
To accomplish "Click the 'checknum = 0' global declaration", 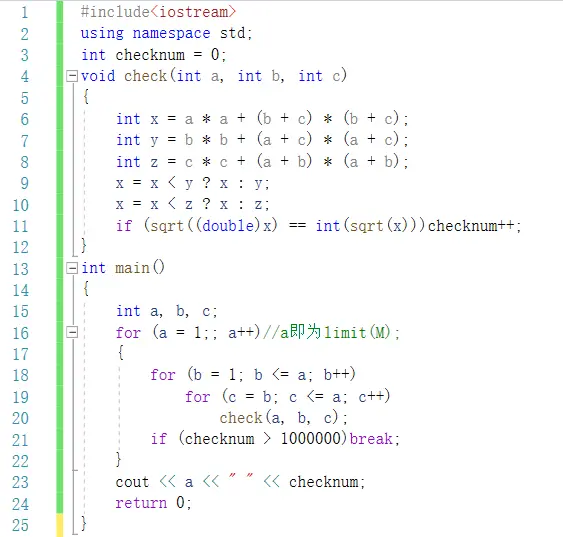I will pos(153,55).
